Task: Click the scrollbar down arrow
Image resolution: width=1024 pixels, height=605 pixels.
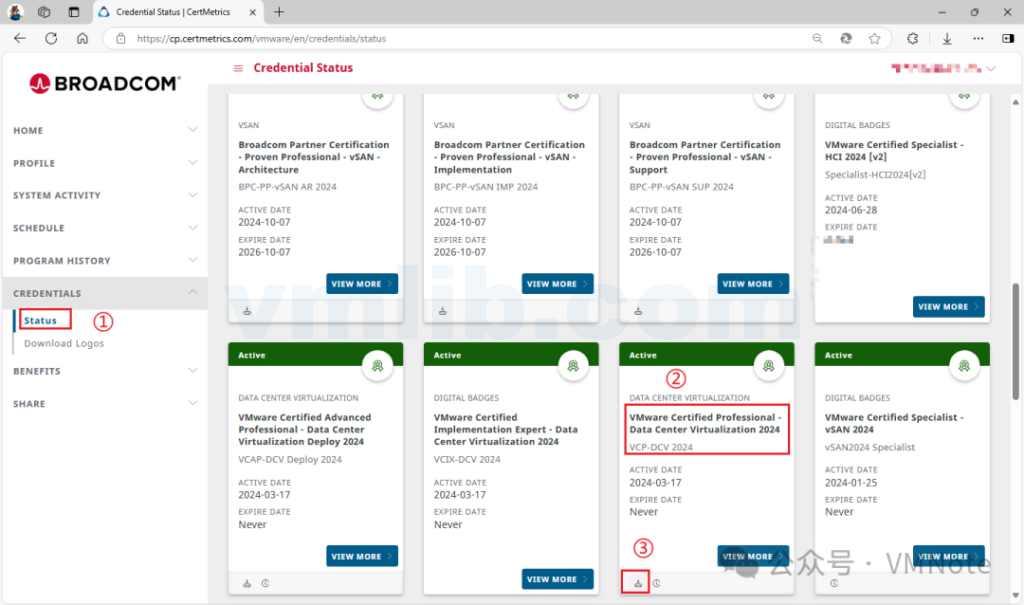Action: [1015, 595]
